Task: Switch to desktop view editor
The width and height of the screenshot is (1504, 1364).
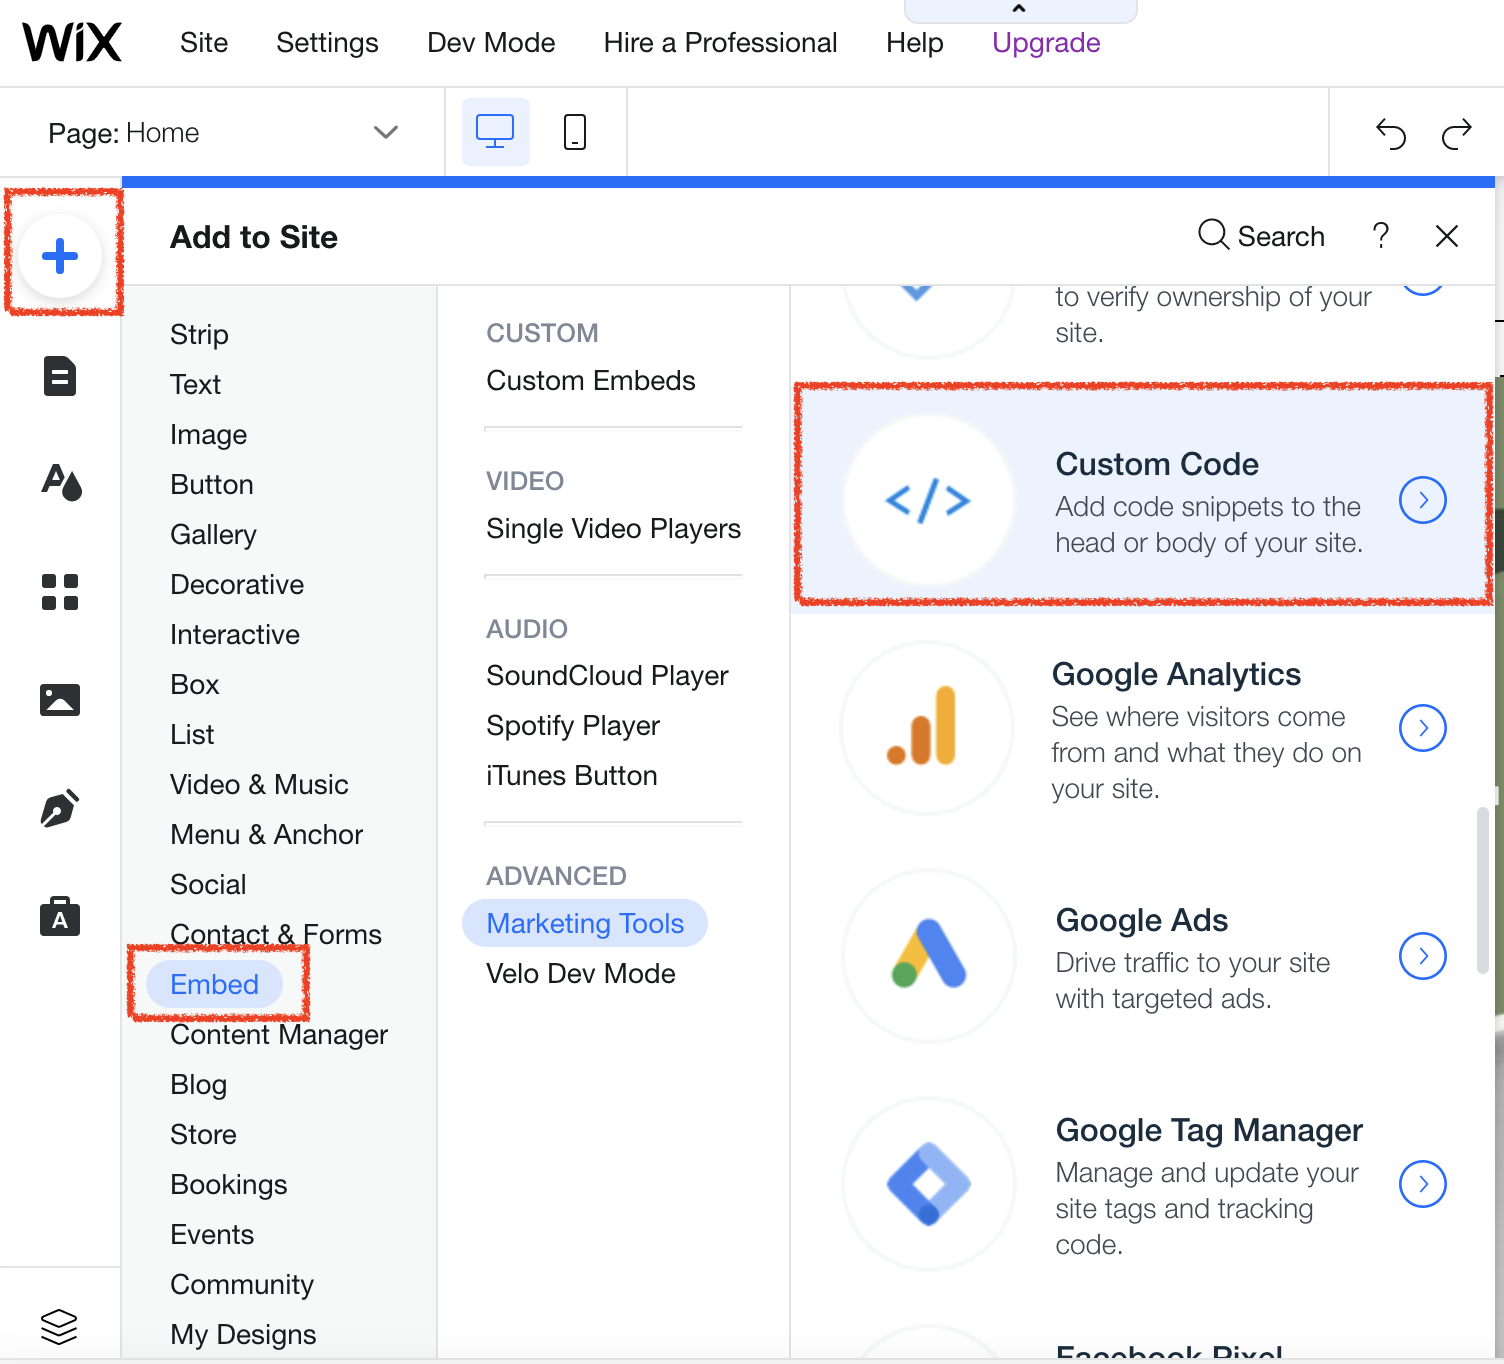Action: coord(495,132)
